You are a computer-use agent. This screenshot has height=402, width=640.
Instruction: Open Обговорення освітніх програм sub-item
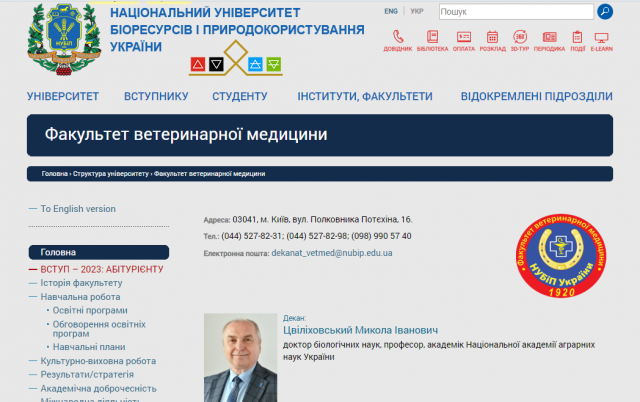coord(99,329)
